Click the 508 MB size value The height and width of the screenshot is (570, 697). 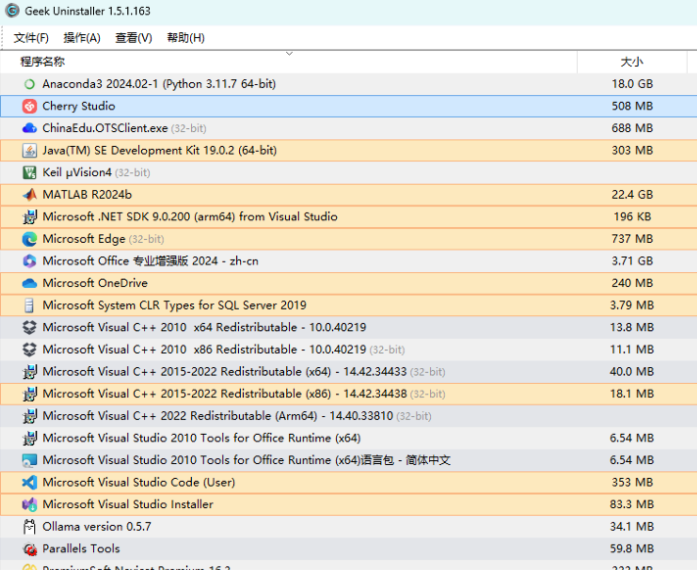(632, 106)
